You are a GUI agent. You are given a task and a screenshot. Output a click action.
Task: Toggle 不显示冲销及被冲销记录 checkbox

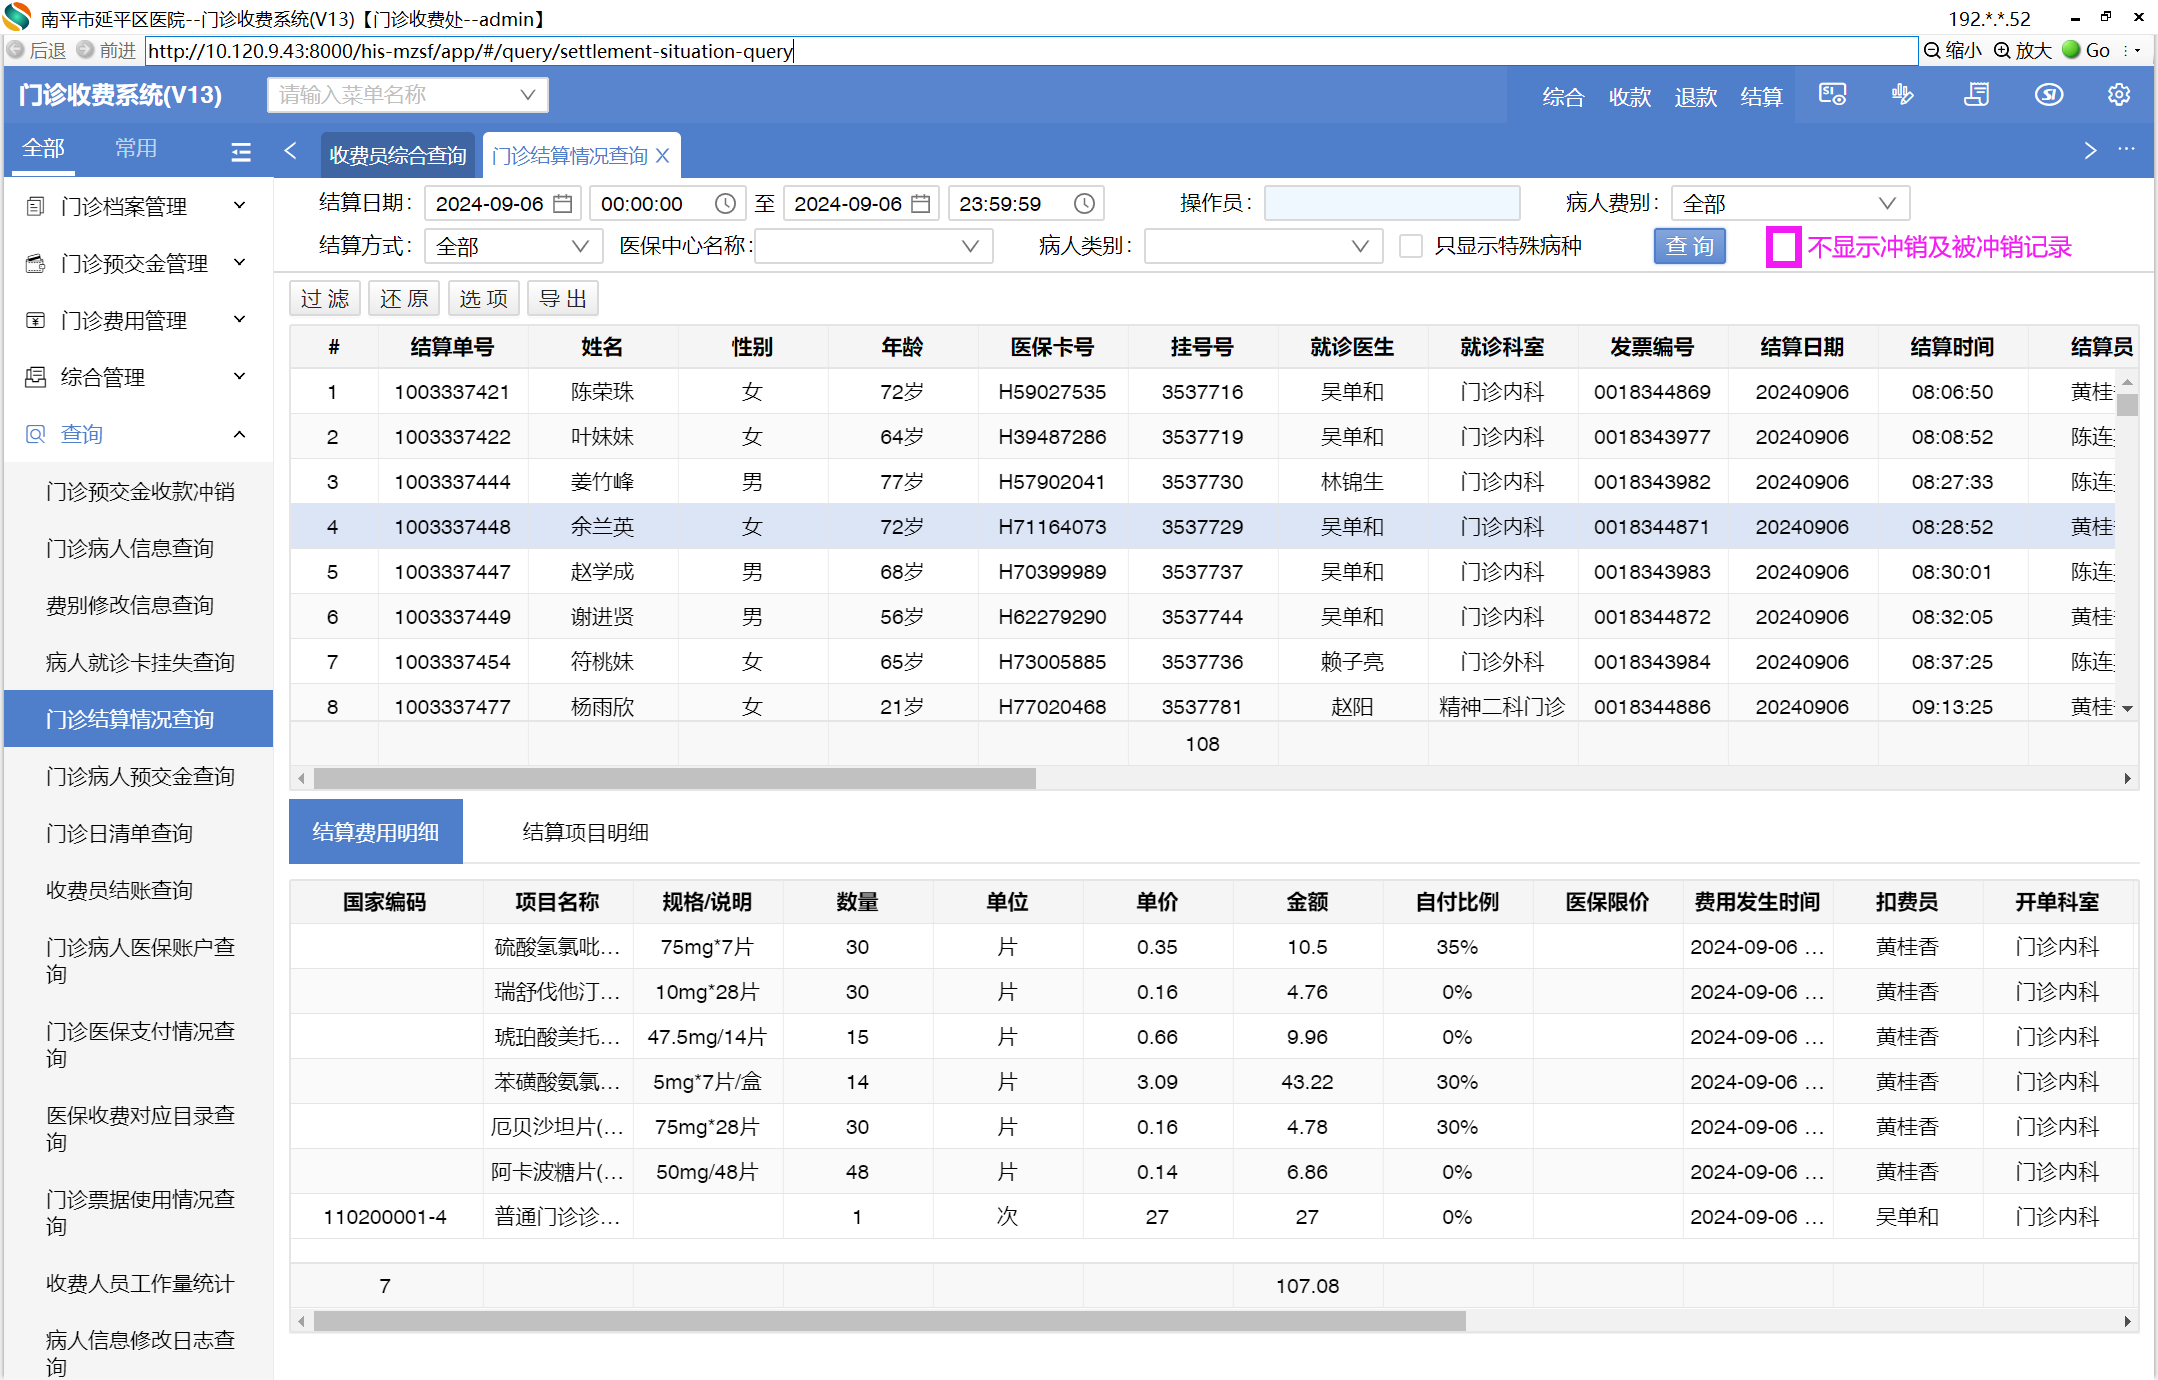click(1783, 247)
